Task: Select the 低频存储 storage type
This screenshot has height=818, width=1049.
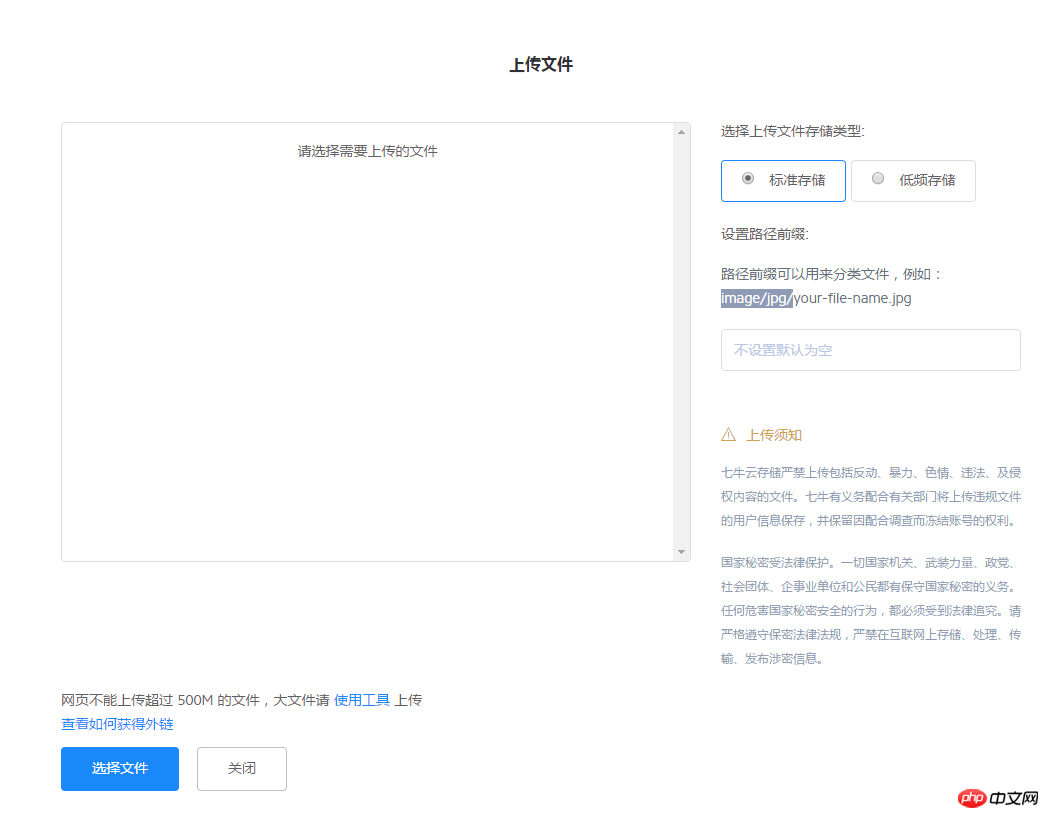Action: coord(913,180)
